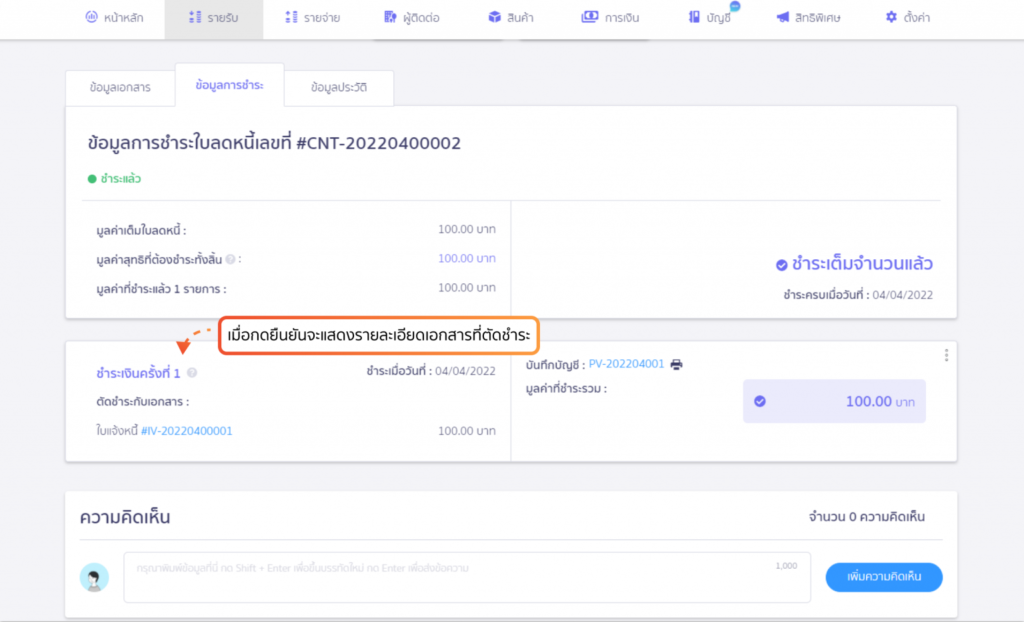Viewport: 1024px width, 622px height.
Task: Click the settings gear icon
Action: [x=891, y=17]
